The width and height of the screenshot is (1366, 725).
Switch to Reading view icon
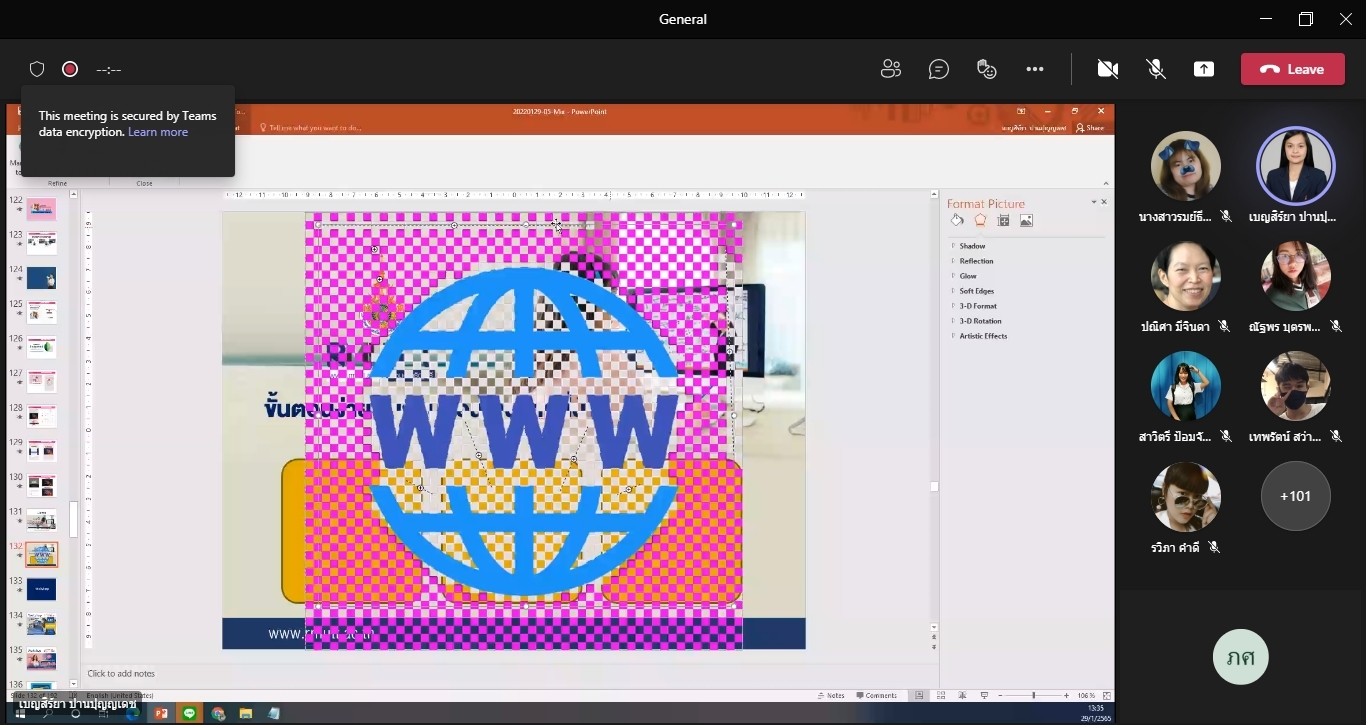962,695
